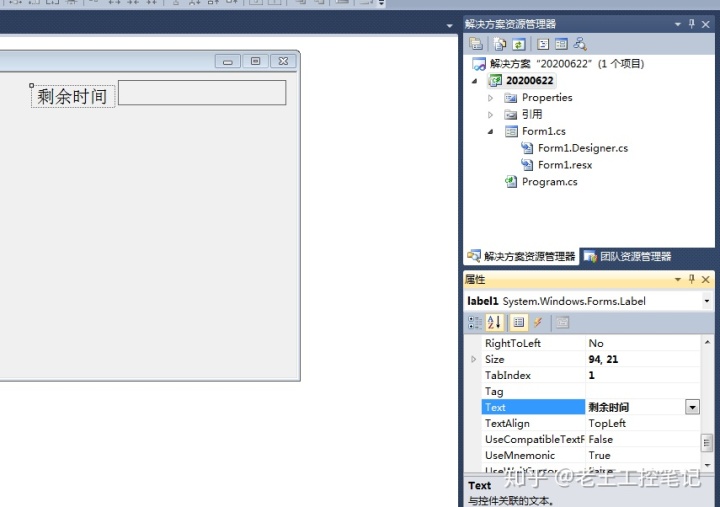Pin the Solution Explorer panel (解决方案资源管理器)

click(x=692, y=24)
